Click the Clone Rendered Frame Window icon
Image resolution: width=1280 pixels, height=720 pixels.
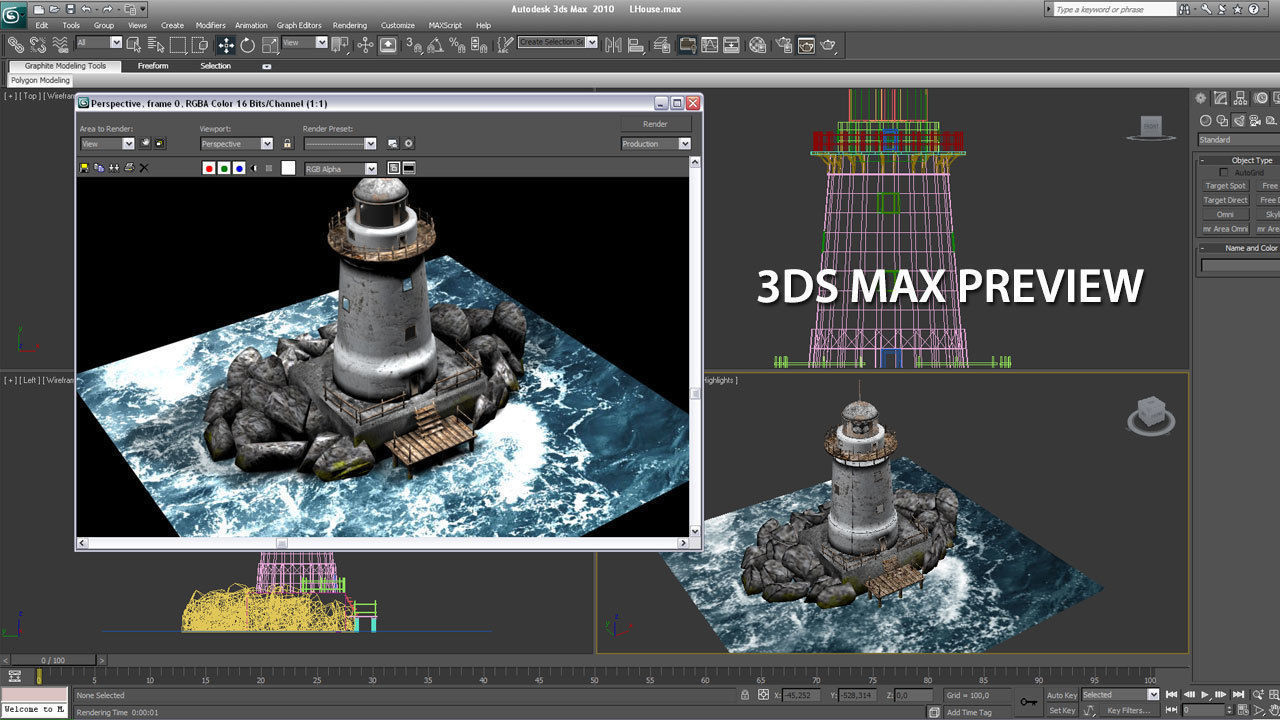click(x=114, y=168)
